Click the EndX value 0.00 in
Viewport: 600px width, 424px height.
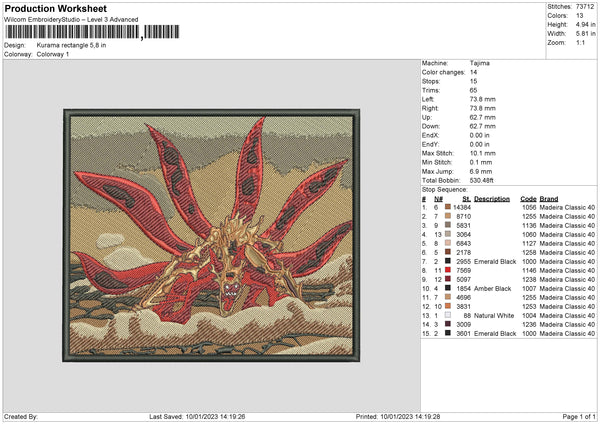(479, 135)
